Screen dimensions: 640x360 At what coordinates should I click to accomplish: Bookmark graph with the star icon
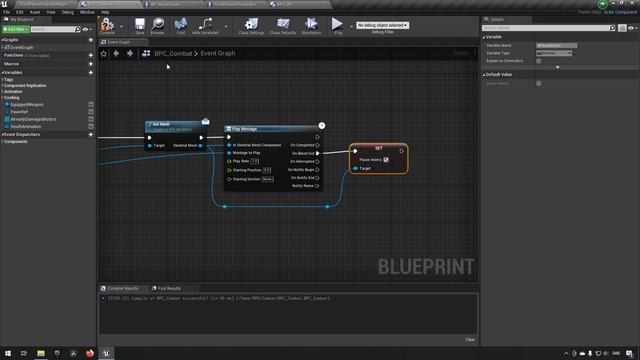click(x=104, y=53)
